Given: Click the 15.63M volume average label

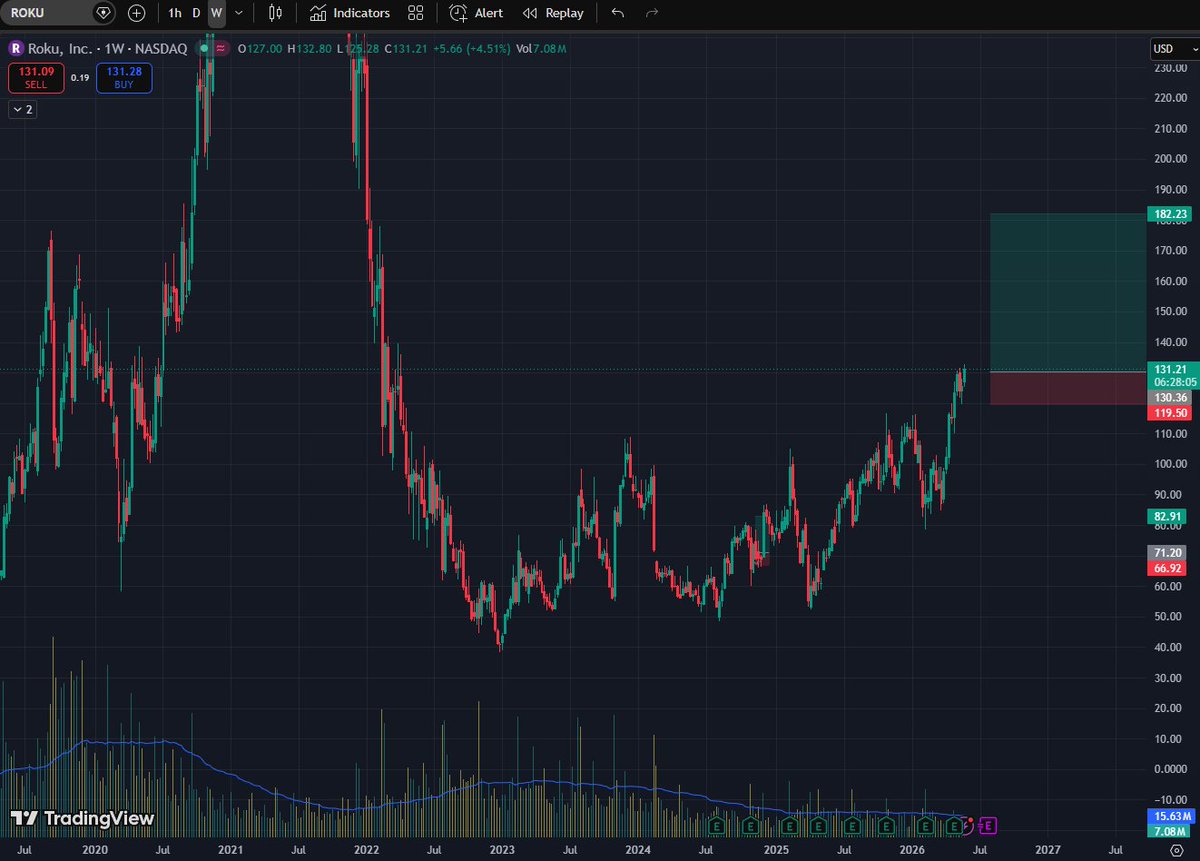Looking at the screenshot, I should [1171, 816].
